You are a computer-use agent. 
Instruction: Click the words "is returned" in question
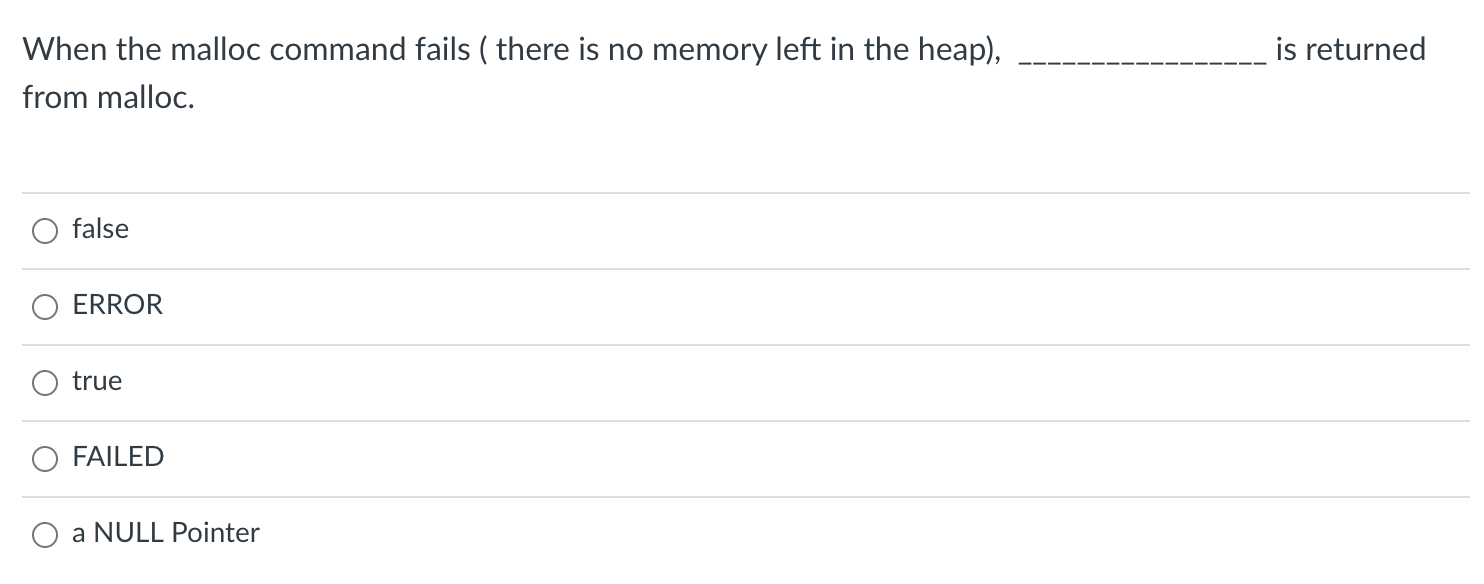(x=1350, y=49)
